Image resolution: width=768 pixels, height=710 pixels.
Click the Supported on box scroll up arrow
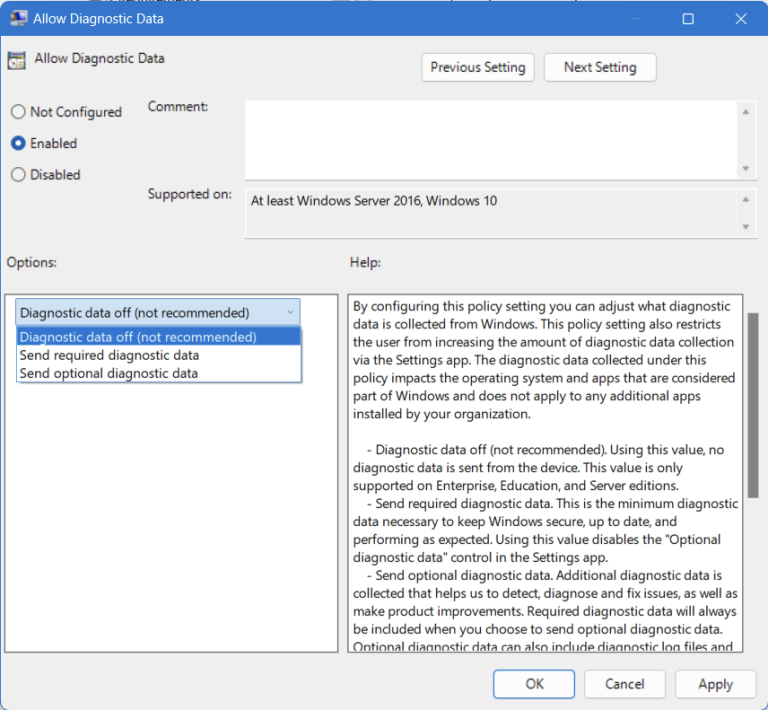(x=745, y=199)
